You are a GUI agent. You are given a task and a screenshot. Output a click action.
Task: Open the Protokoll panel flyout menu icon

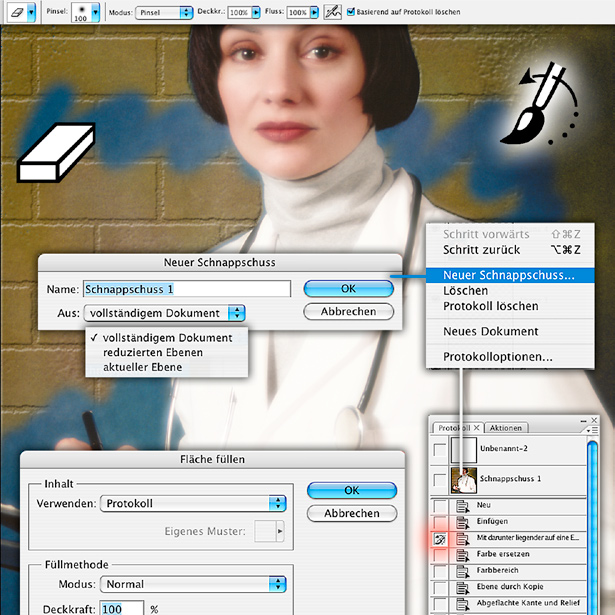click(592, 430)
